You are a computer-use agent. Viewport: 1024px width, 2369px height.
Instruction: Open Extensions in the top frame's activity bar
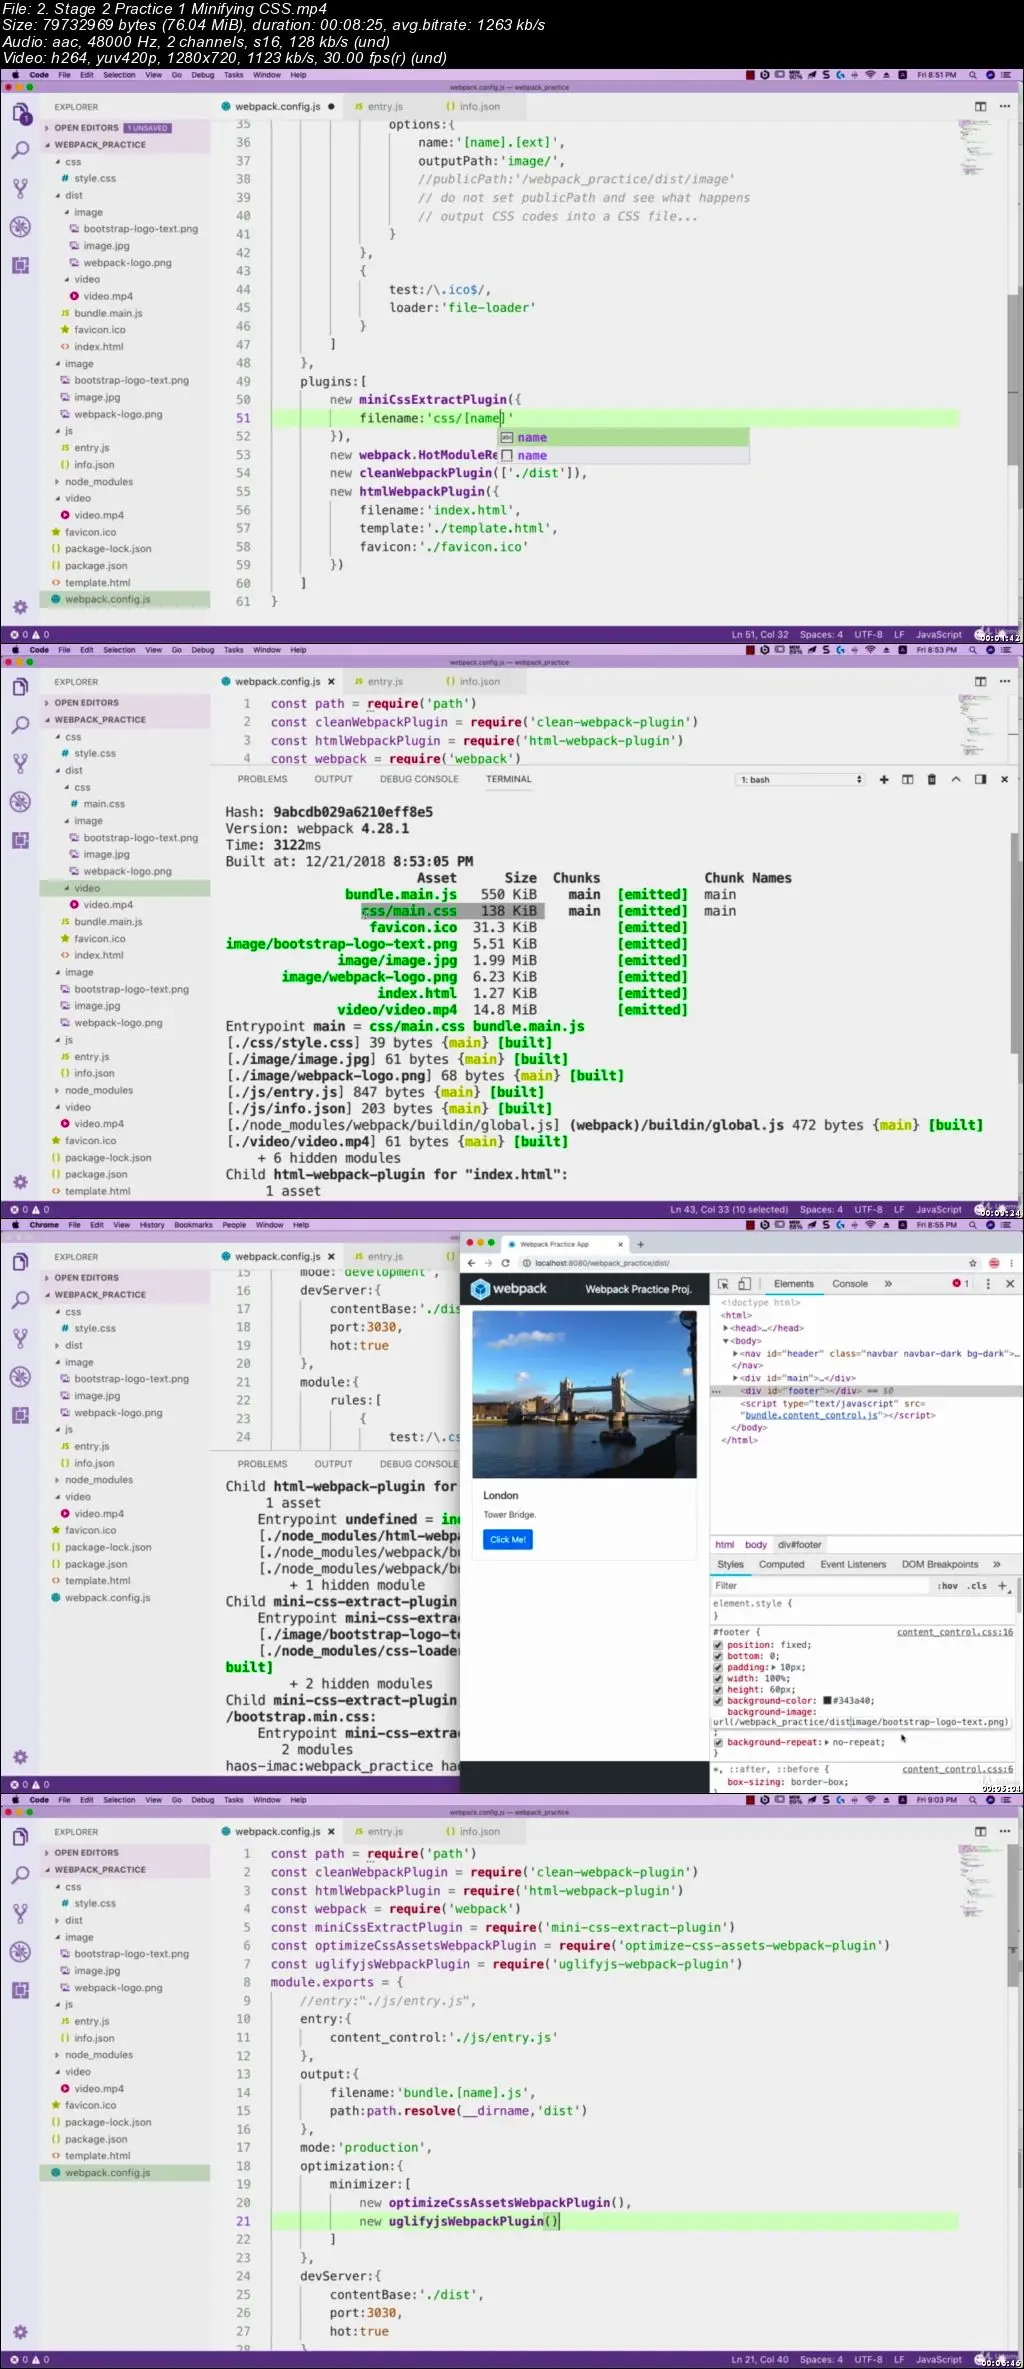20,265
